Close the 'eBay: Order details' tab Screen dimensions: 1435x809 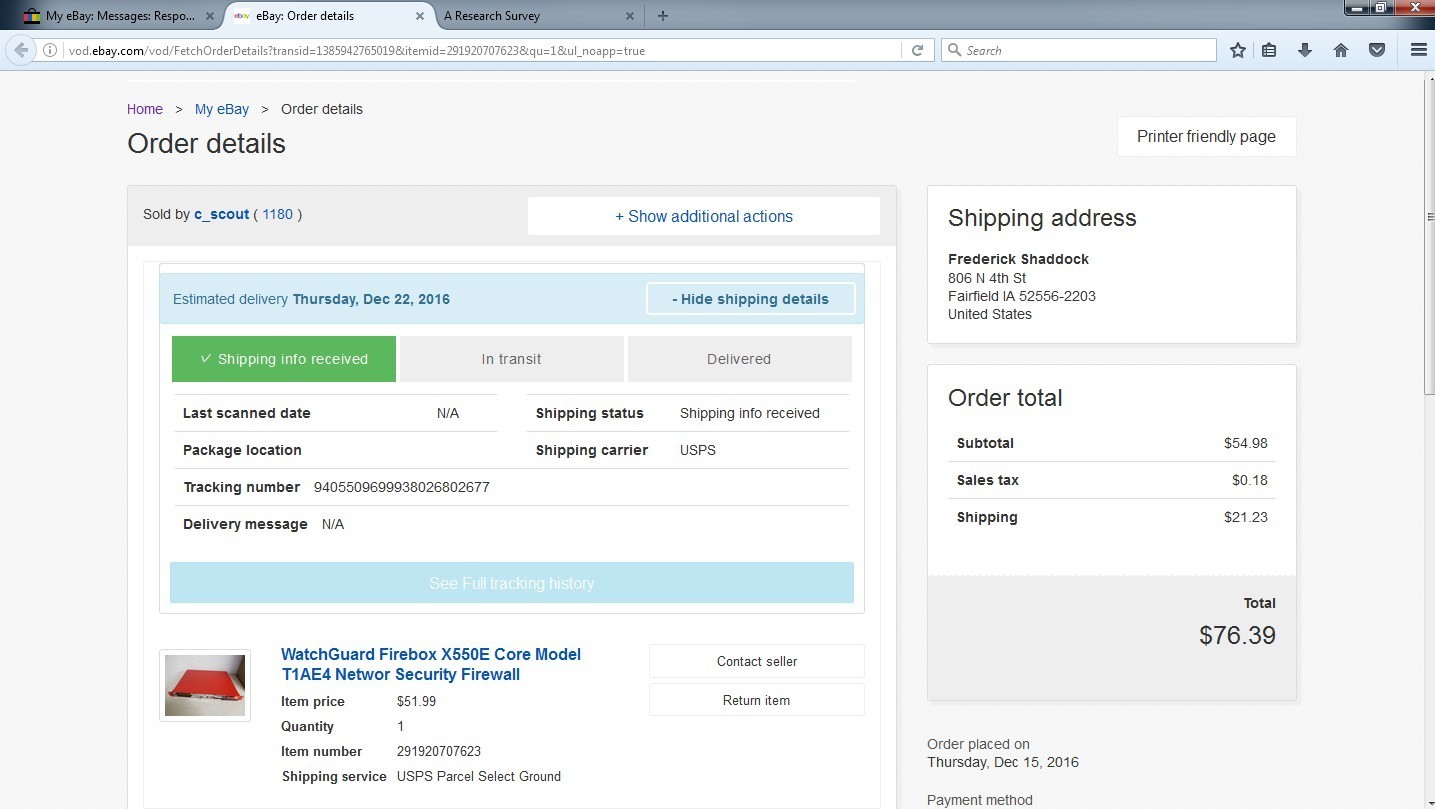(x=422, y=16)
